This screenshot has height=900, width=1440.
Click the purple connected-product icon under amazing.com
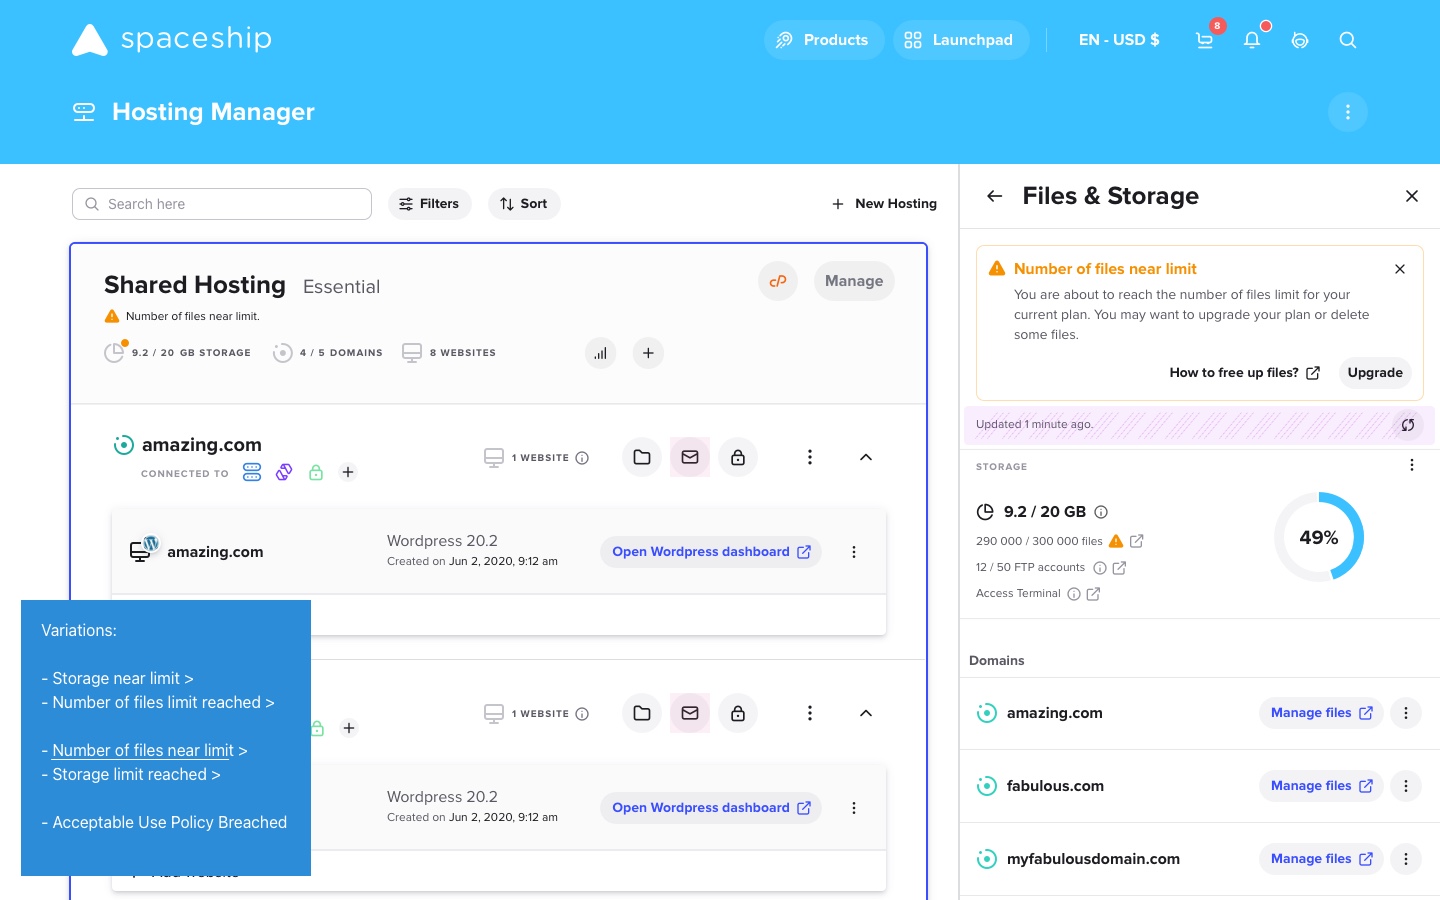pyautogui.click(x=284, y=472)
